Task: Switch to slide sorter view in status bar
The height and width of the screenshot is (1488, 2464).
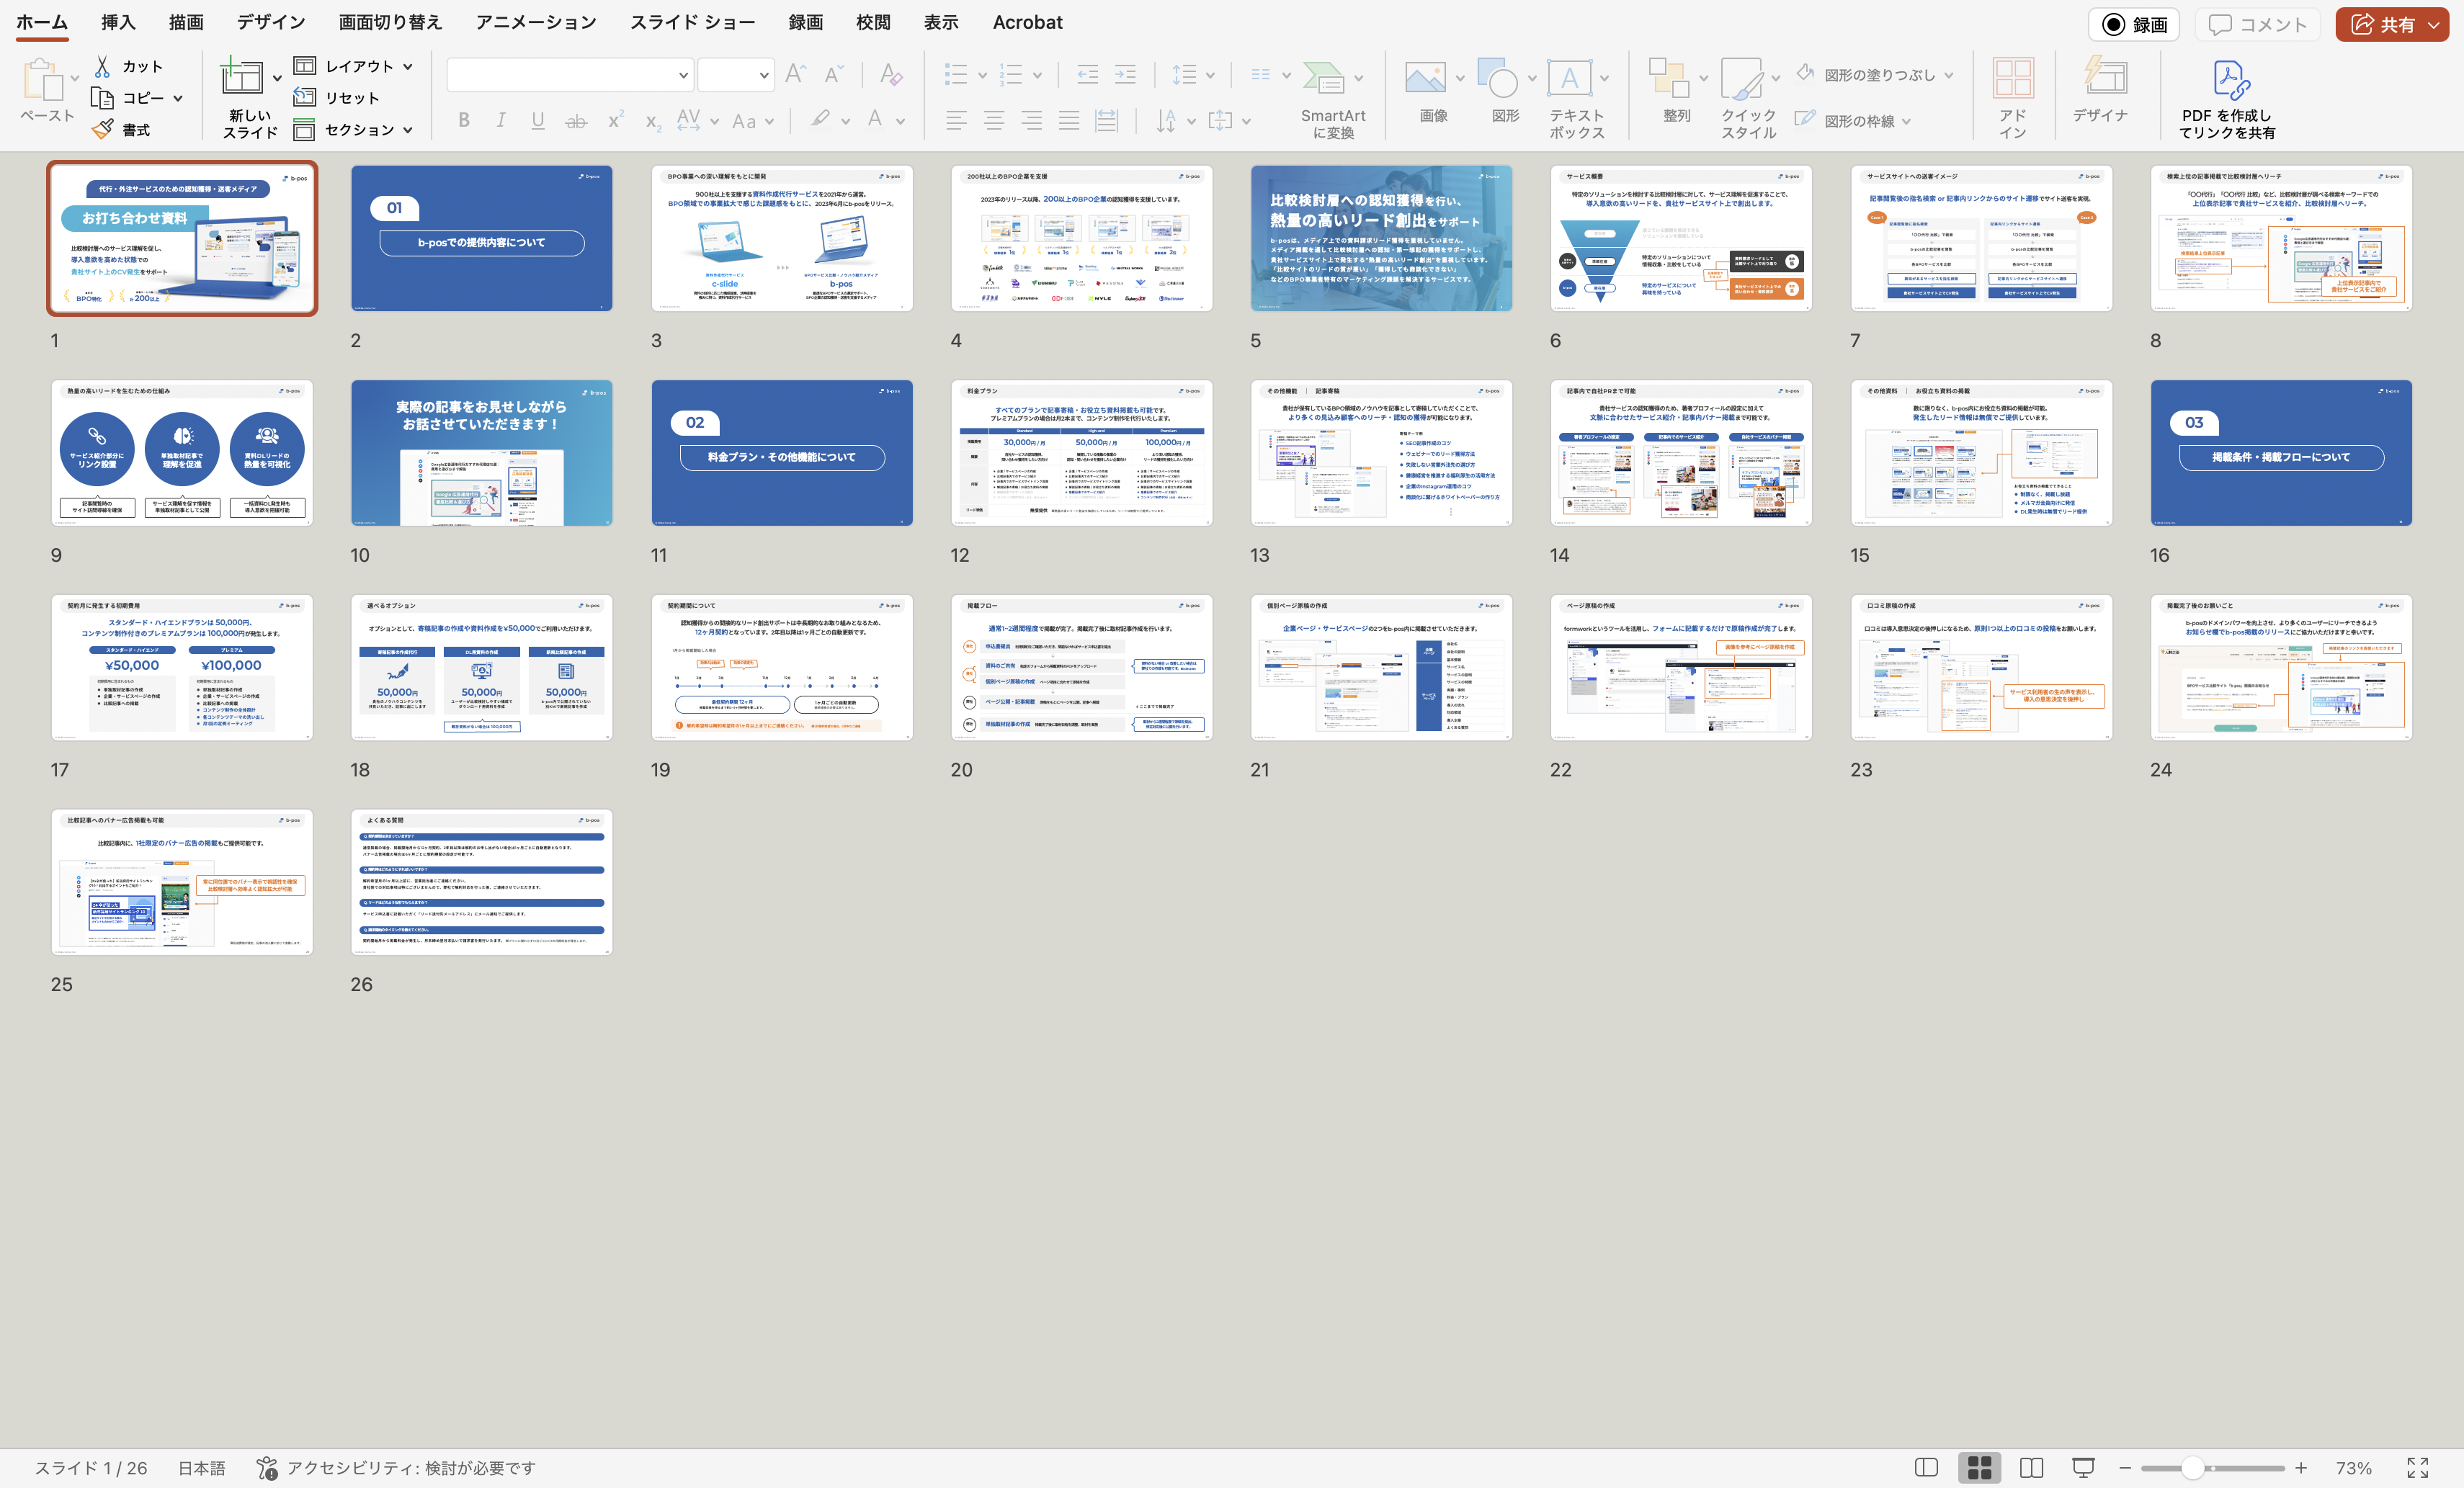Action: tap(1979, 1467)
